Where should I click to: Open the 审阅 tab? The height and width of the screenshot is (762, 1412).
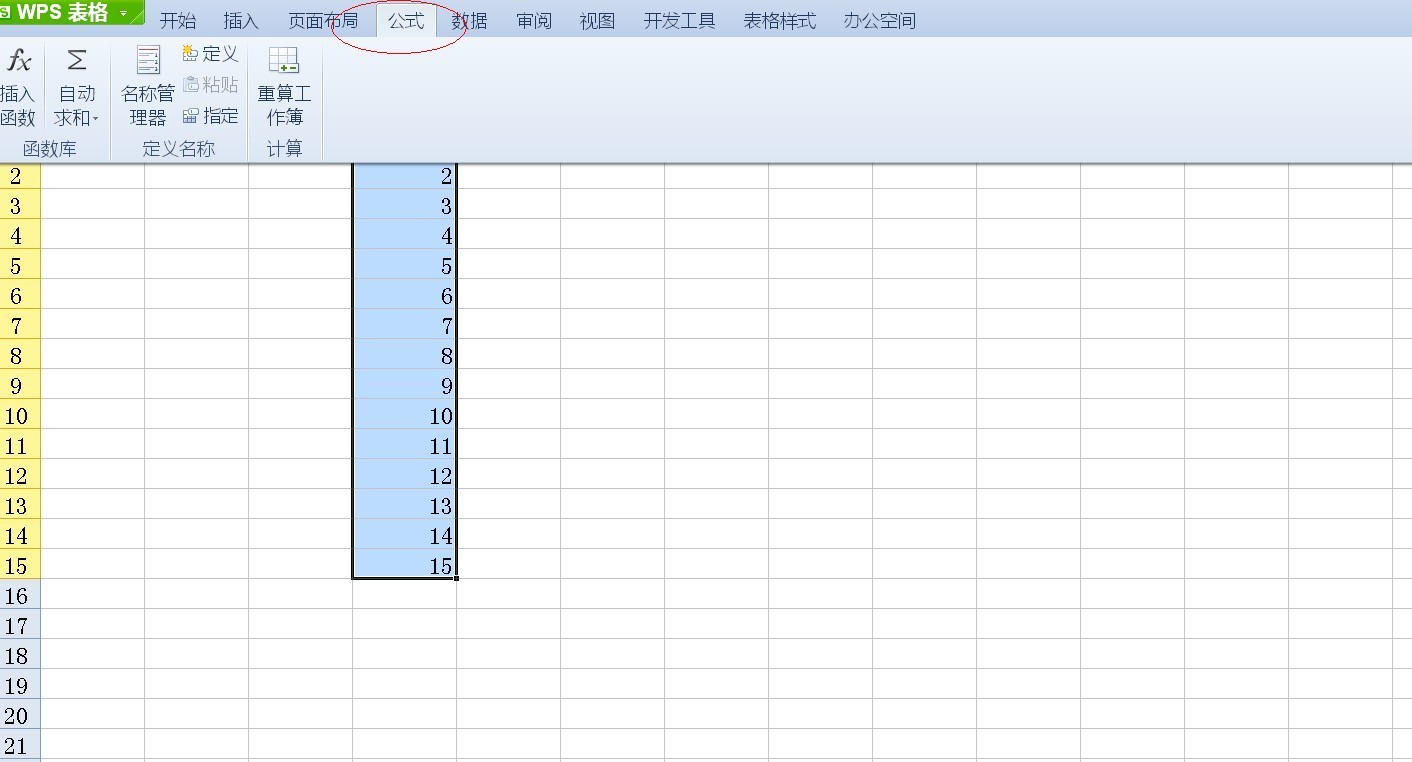[x=534, y=21]
